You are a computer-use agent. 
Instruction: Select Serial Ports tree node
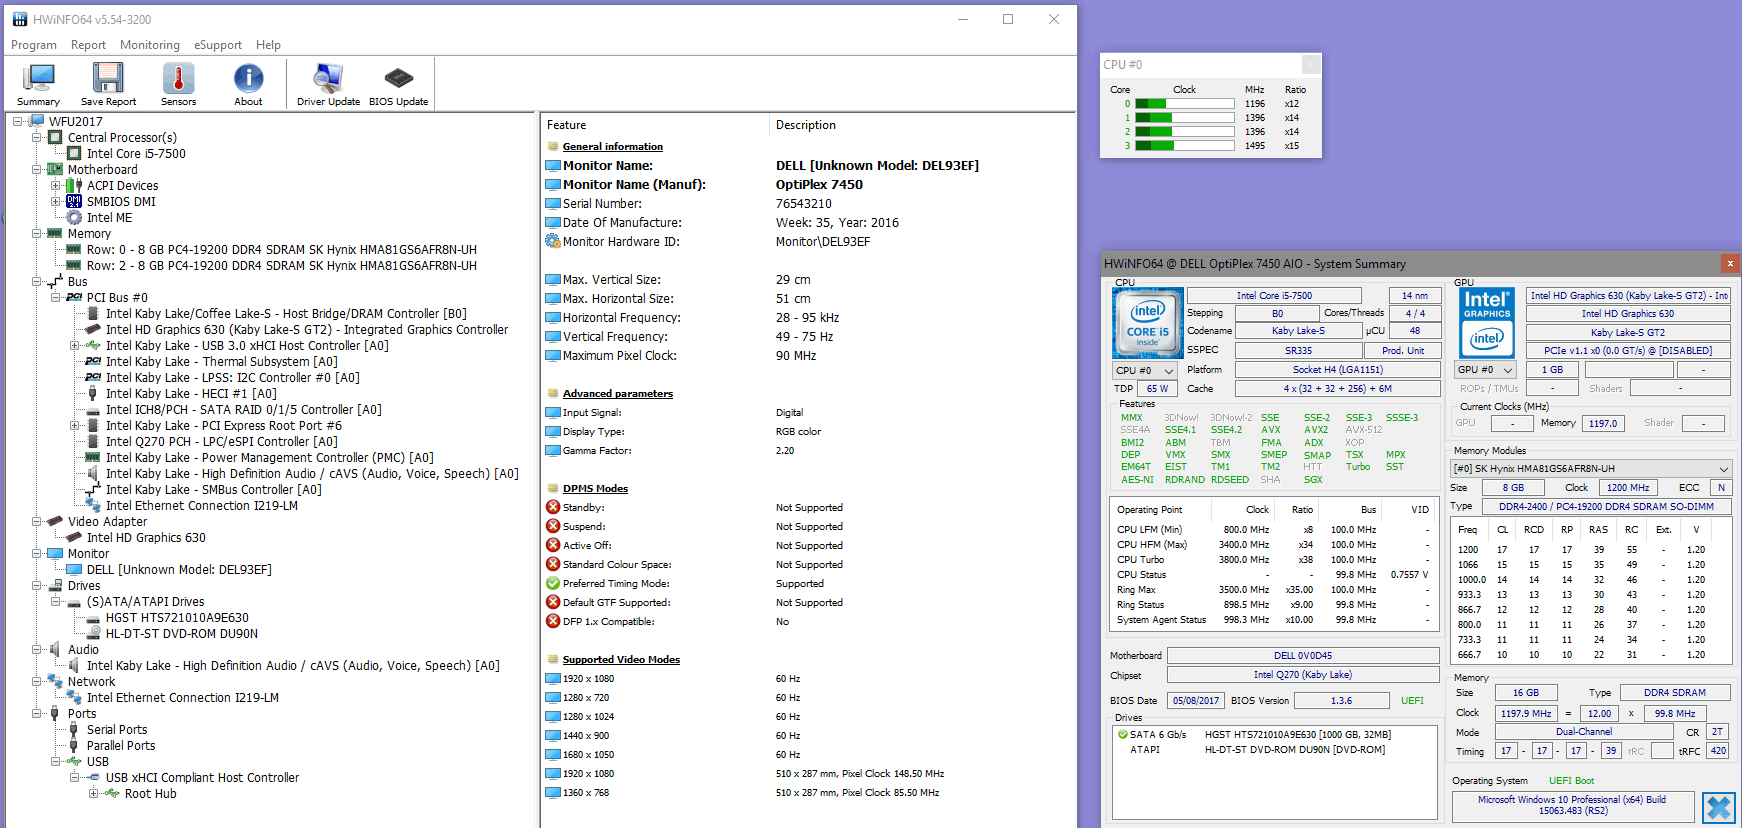(x=117, y=730)
